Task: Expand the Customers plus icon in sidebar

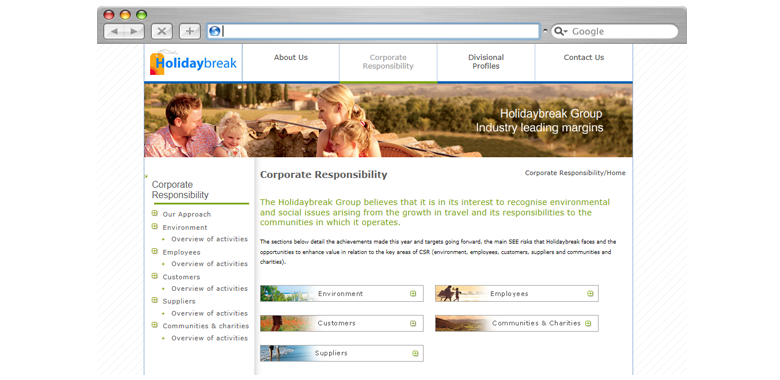Action: [x=155, y=276]
